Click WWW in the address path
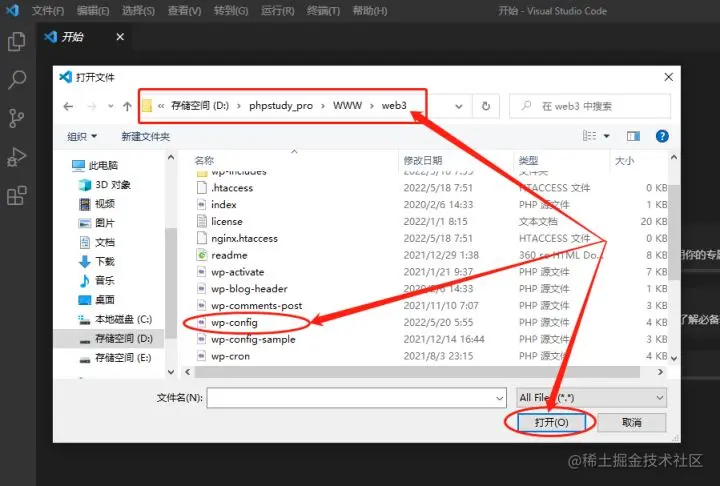Screen dimensions: 720x486 pyautogui.click(x=347, y=106)
